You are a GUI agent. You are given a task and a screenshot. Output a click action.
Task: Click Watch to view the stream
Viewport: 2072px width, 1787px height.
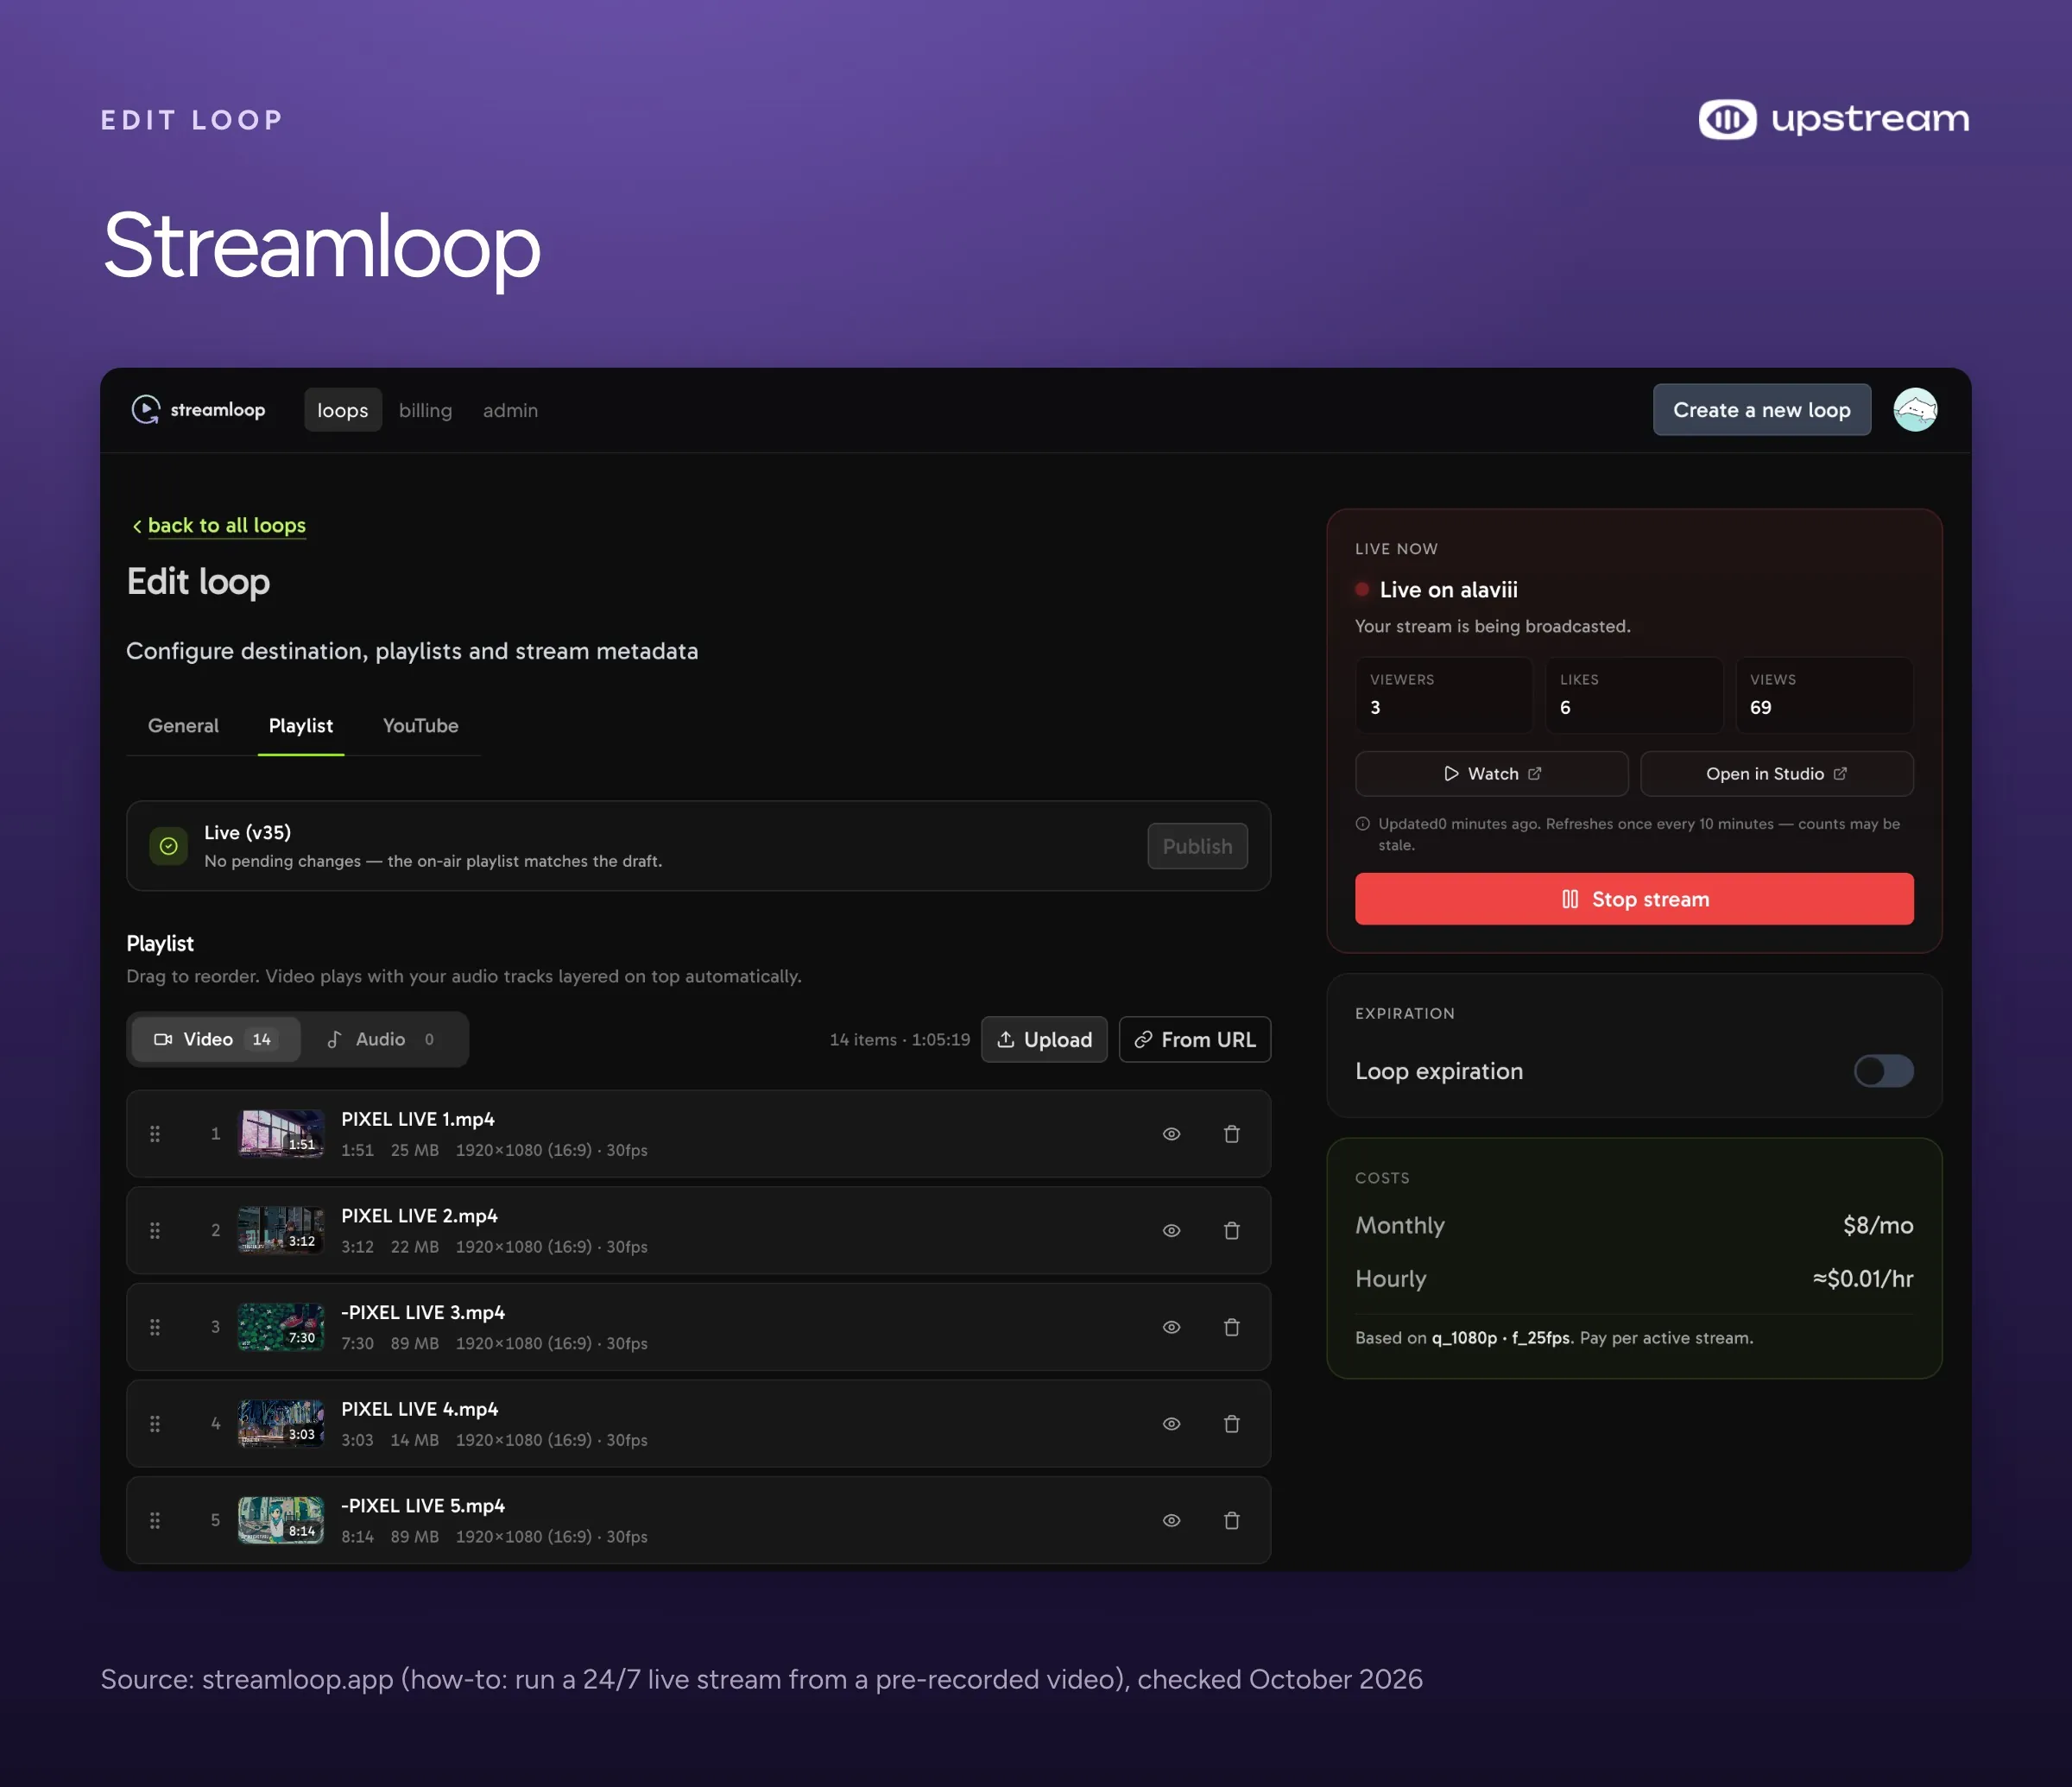[1491, 774]
